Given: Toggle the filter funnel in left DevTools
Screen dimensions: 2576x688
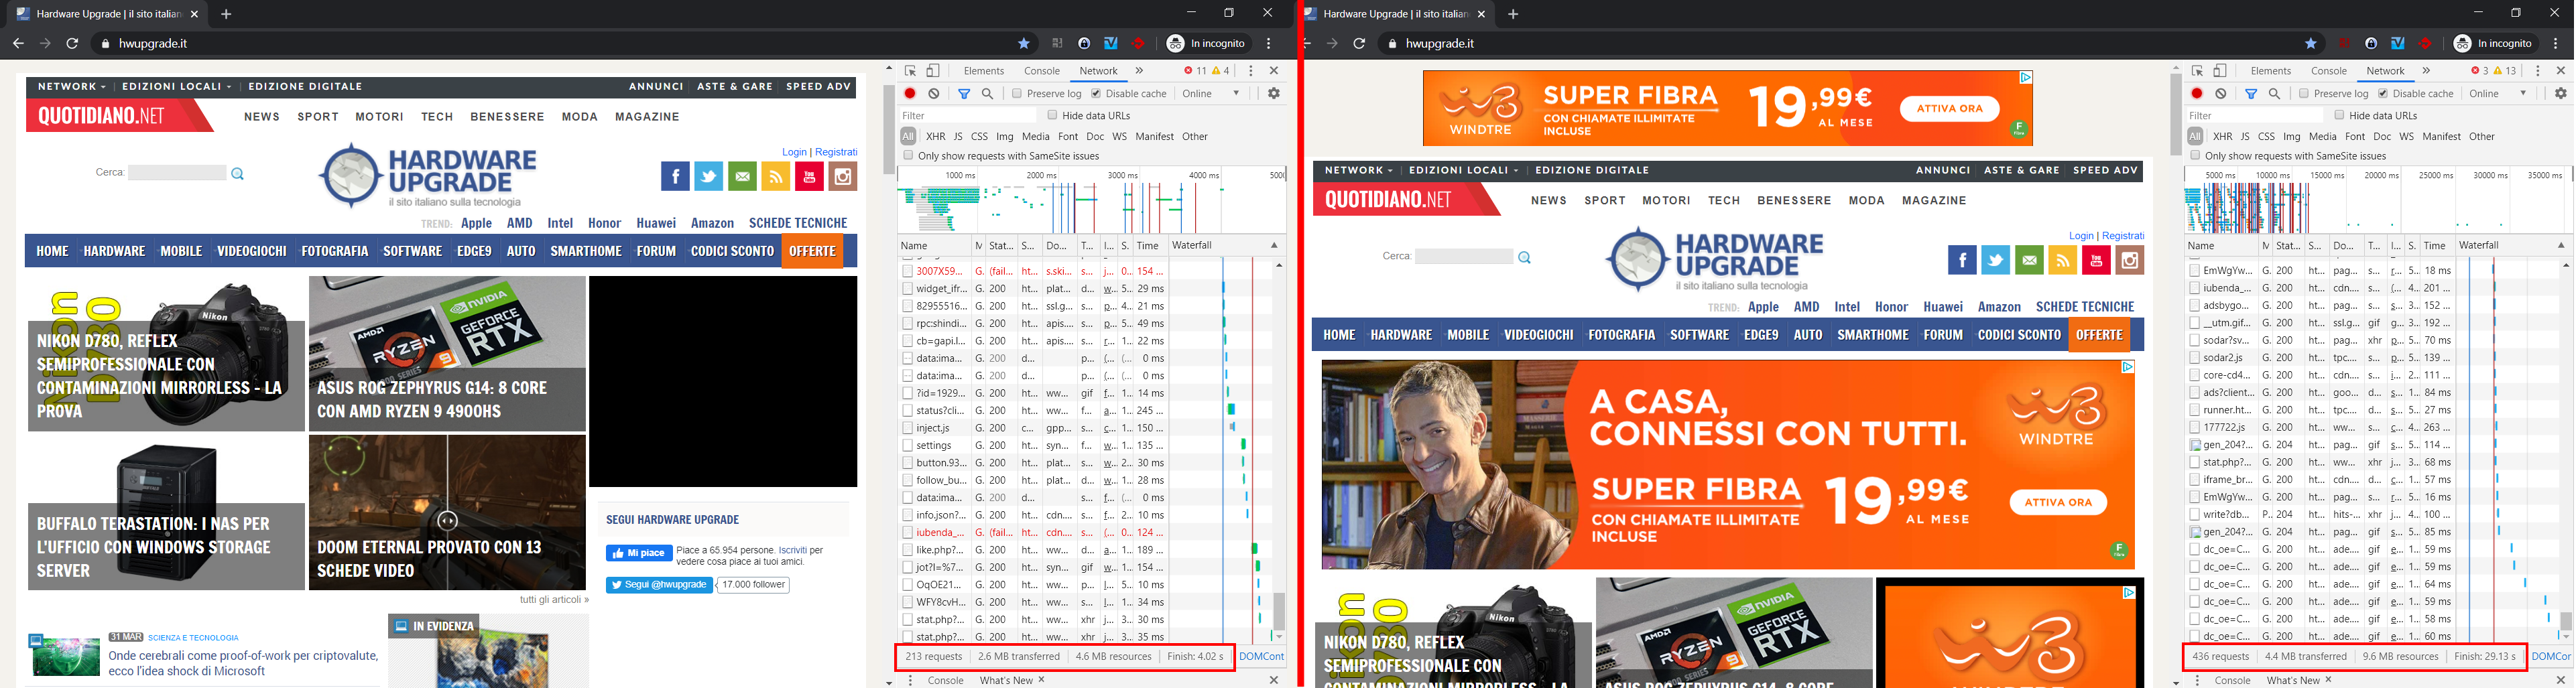Looking at the screenshot, I should [x=964, y=93].
